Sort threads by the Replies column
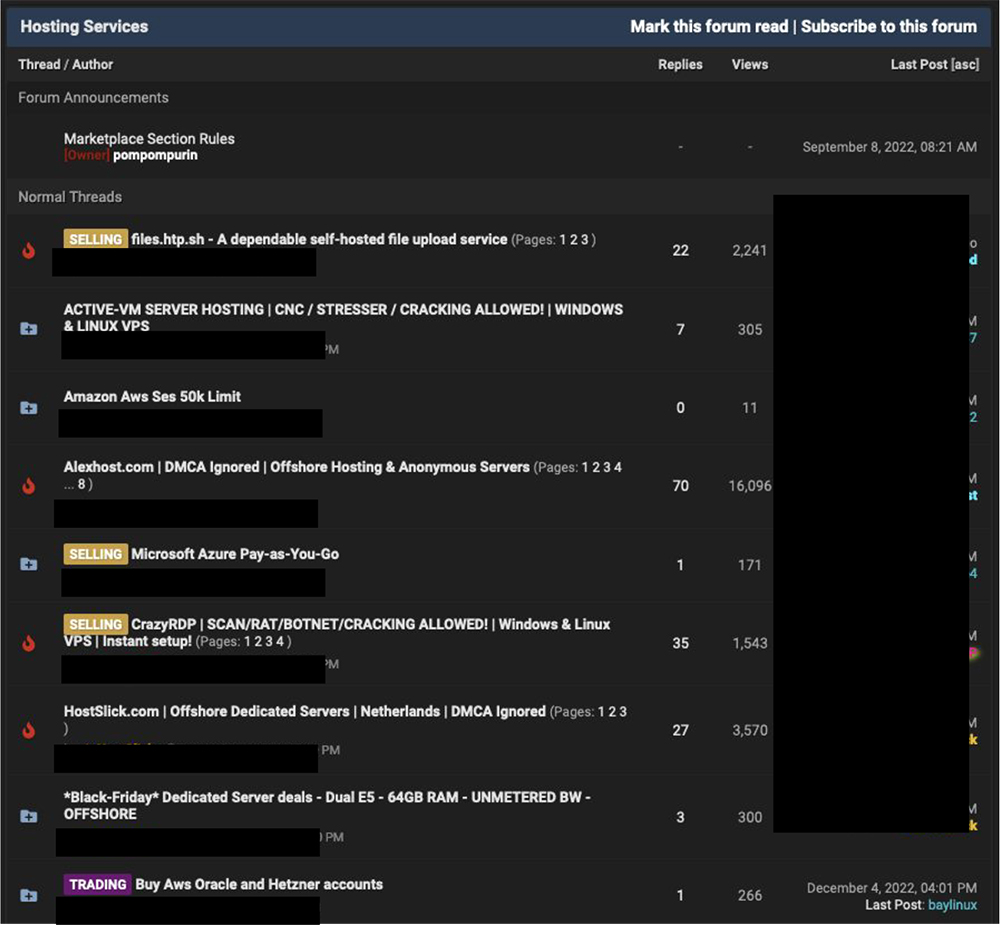This screenshot has height=925, width=1000. click(x=680, y=65)
